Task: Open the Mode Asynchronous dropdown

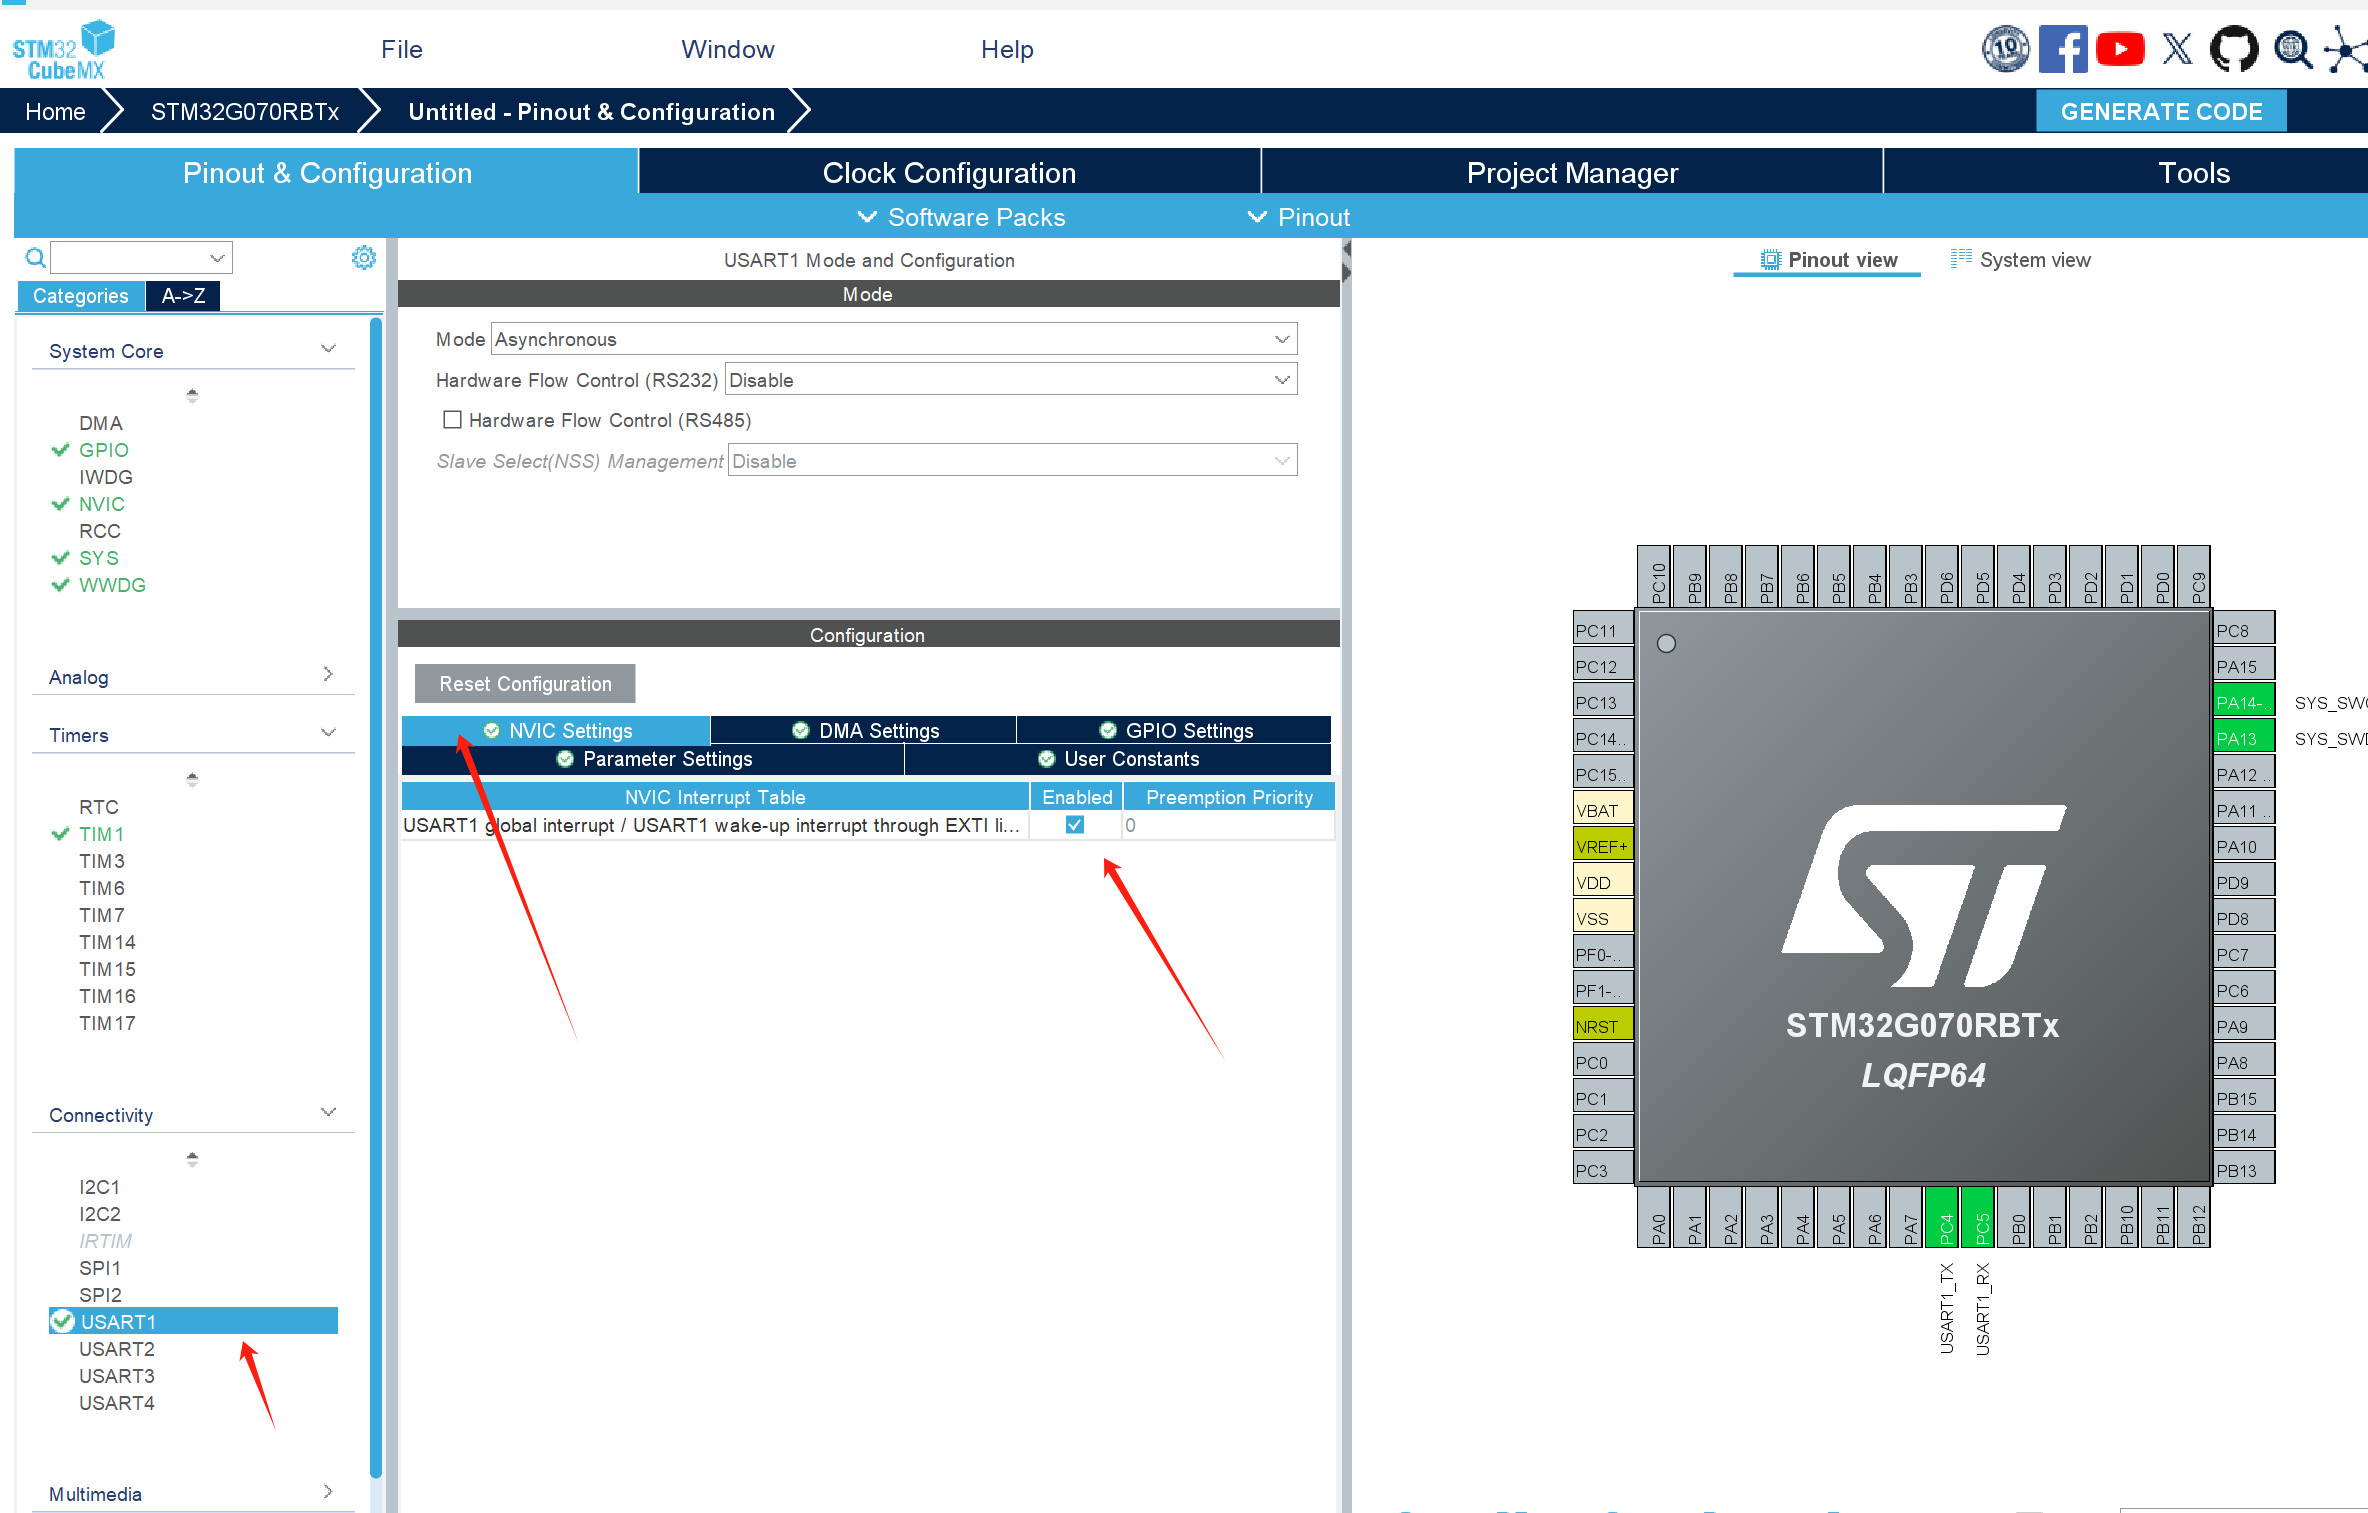Action: click(894, 339)
